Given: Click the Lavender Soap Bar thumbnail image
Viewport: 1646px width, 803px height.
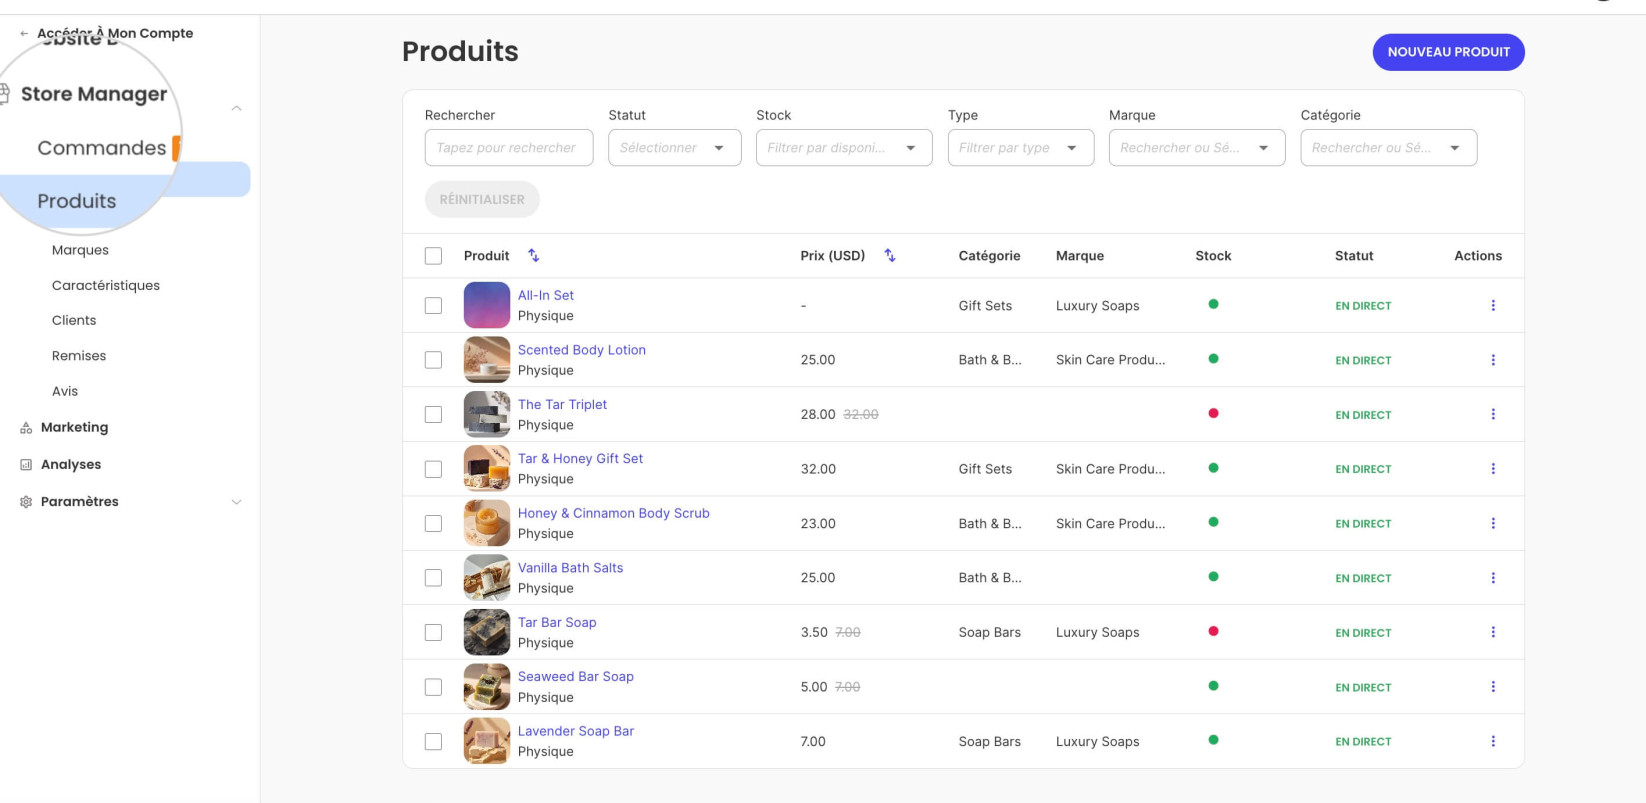Looking at the screenshot, I should [x=487, y=741].
